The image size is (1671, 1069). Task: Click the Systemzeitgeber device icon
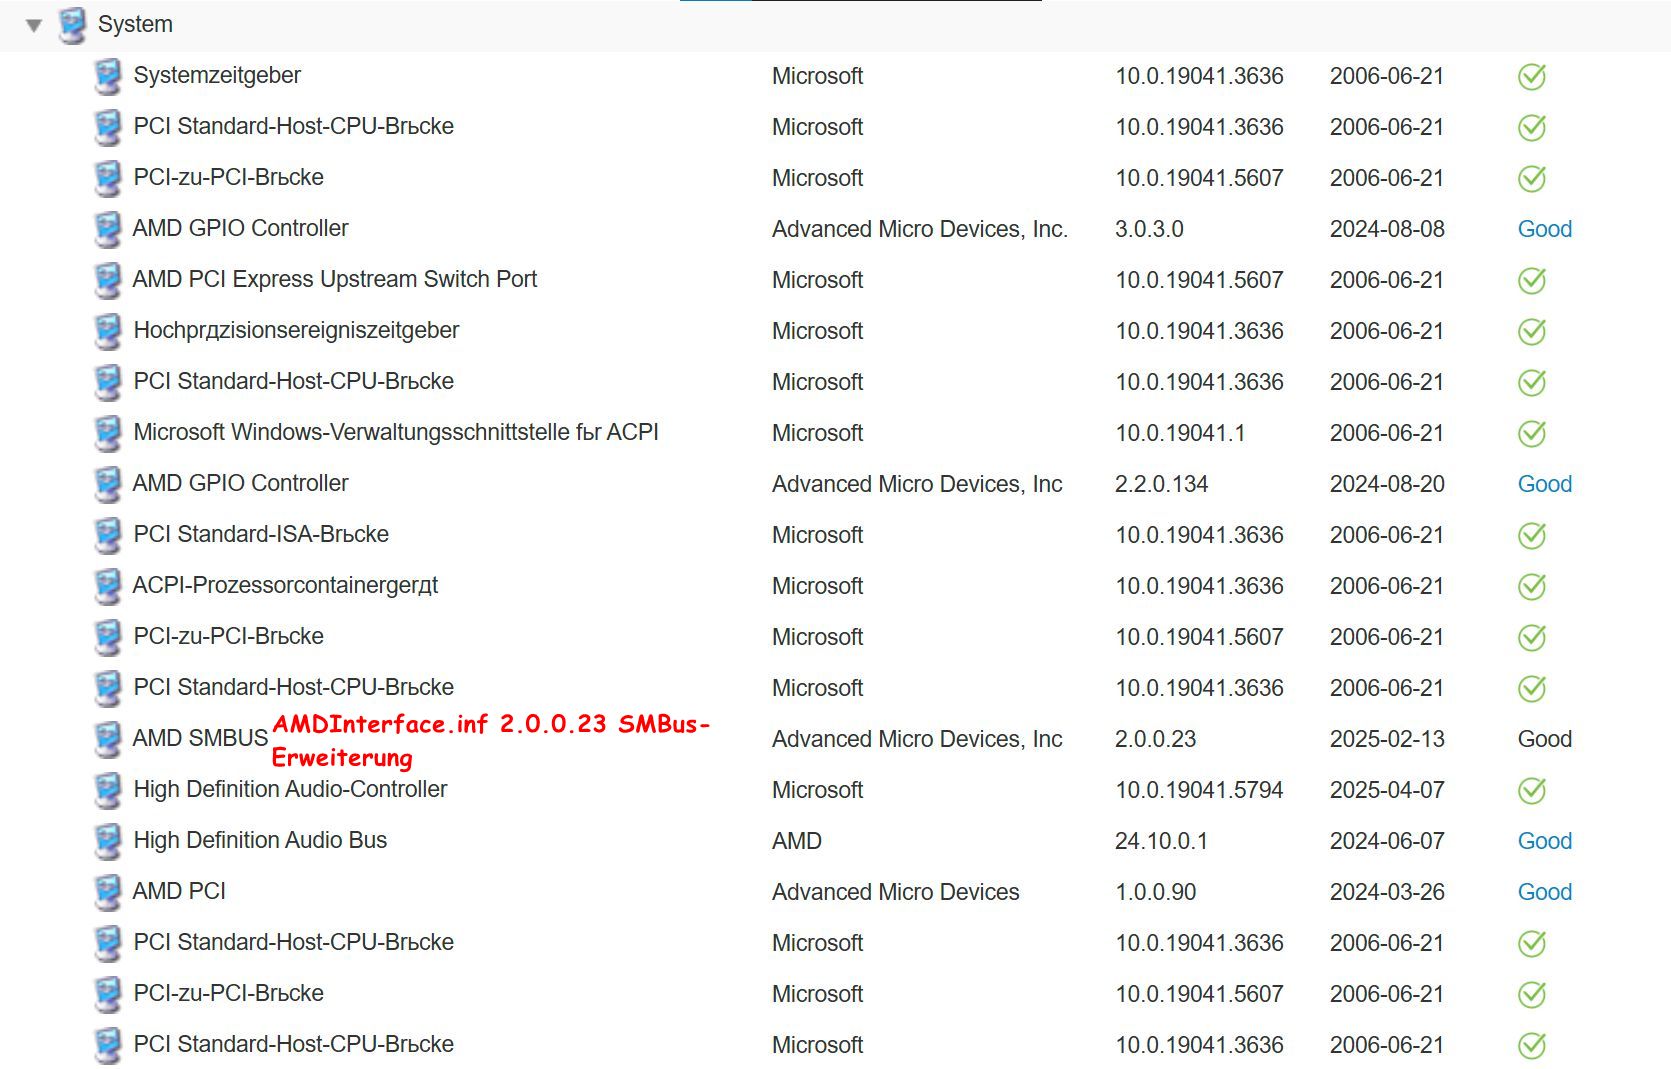click(x=107, y=76)
